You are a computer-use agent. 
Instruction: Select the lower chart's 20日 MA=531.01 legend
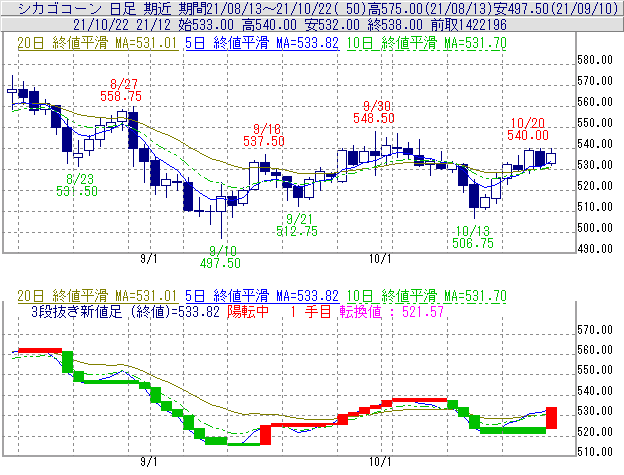pos(97,296)
